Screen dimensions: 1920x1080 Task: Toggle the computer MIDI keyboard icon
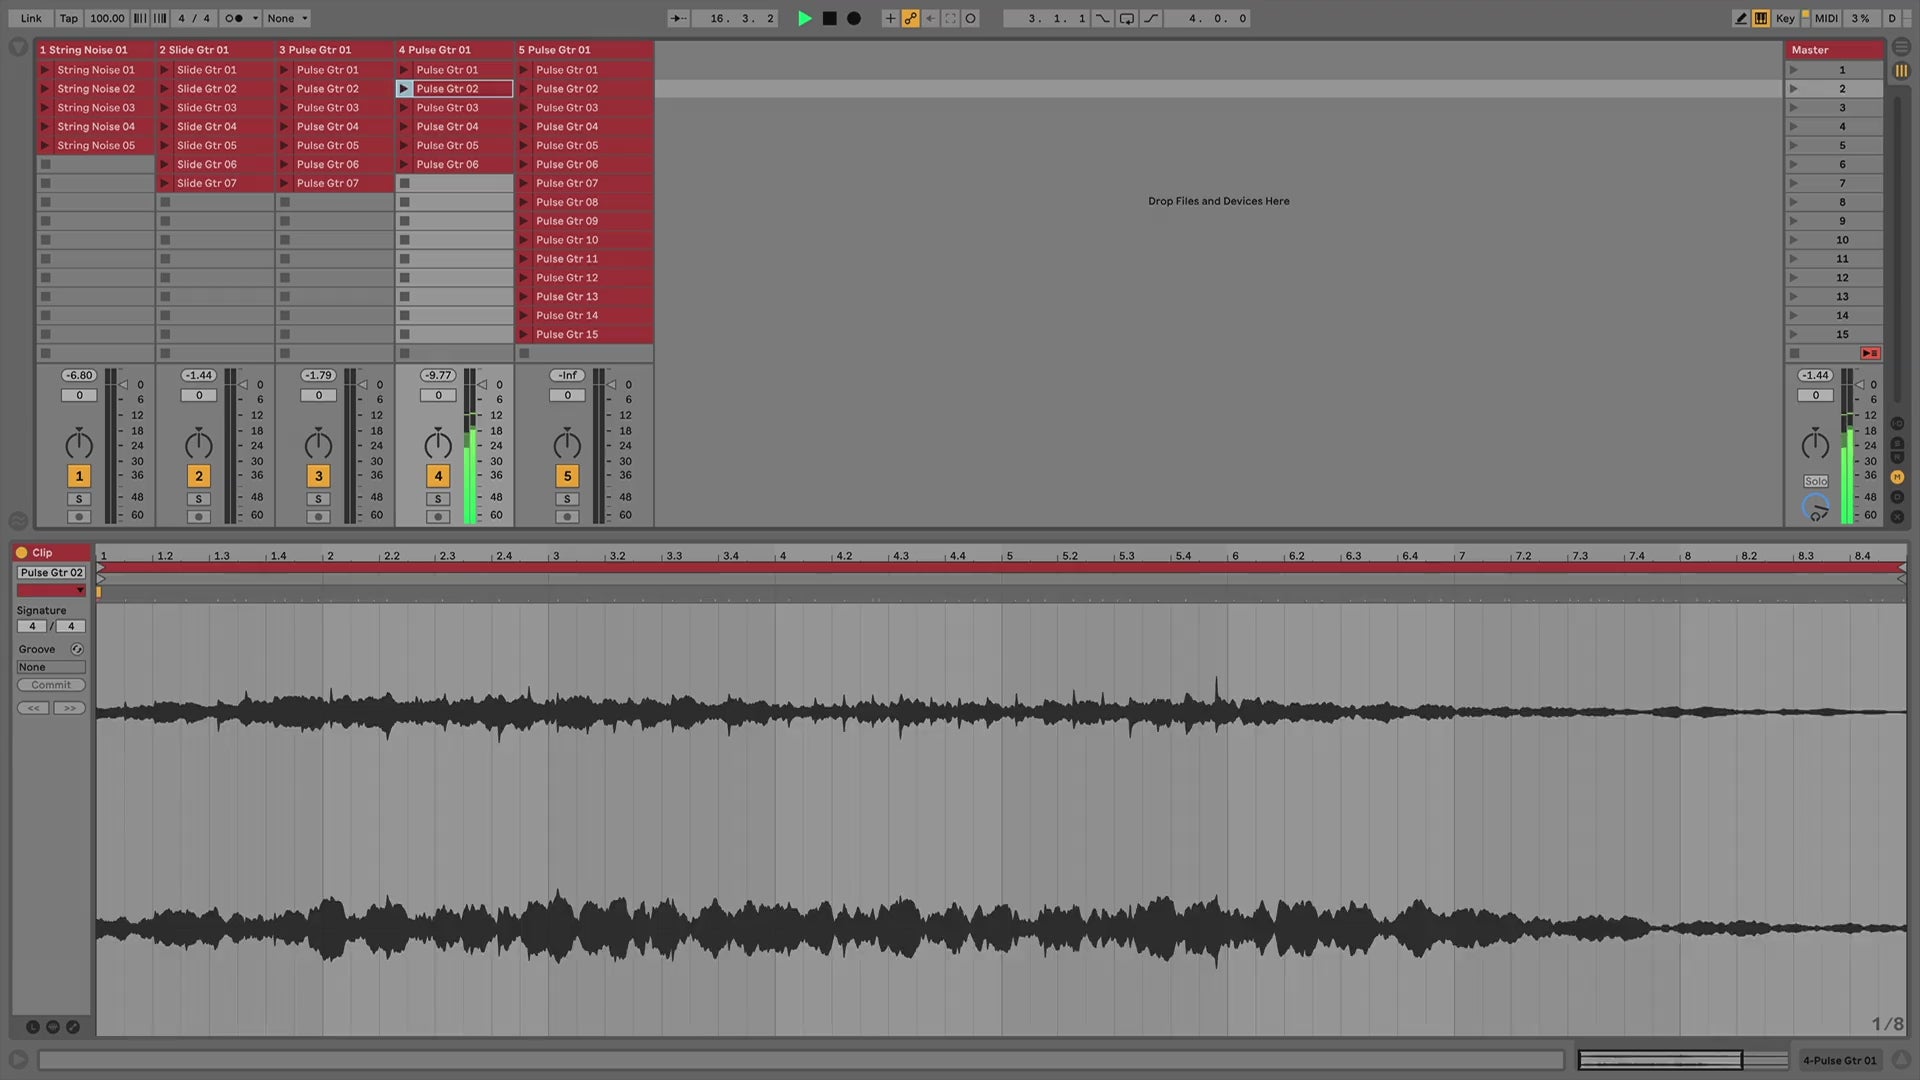[1761, 18]
